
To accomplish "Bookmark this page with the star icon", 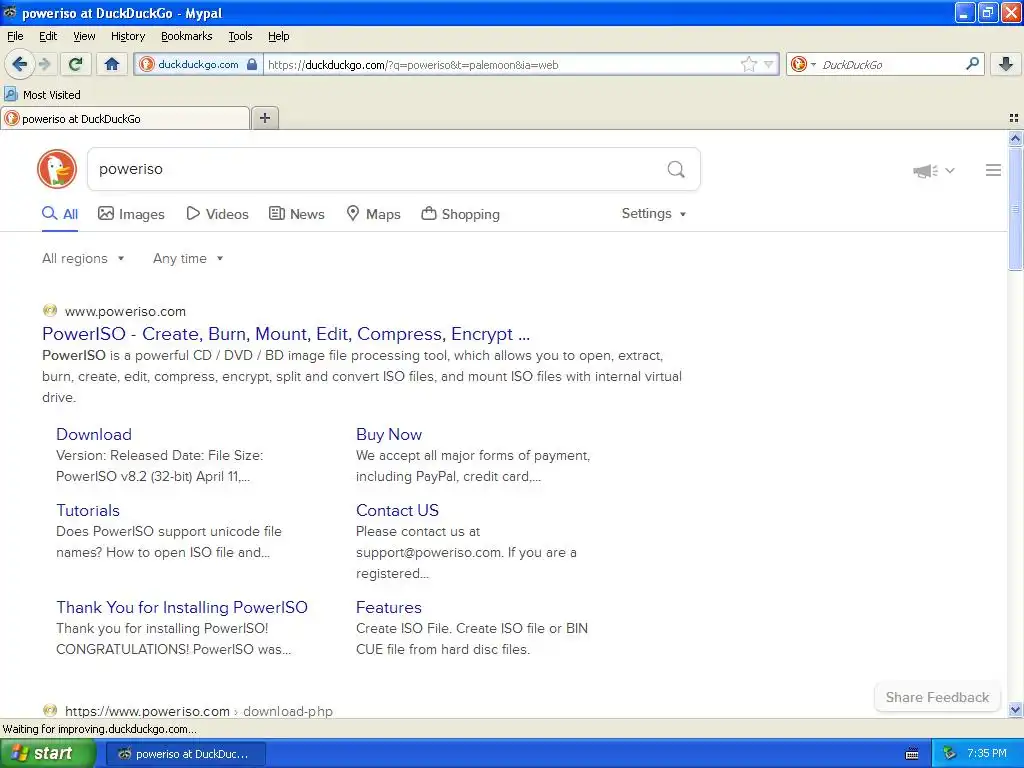I will (x=748, y=64).
